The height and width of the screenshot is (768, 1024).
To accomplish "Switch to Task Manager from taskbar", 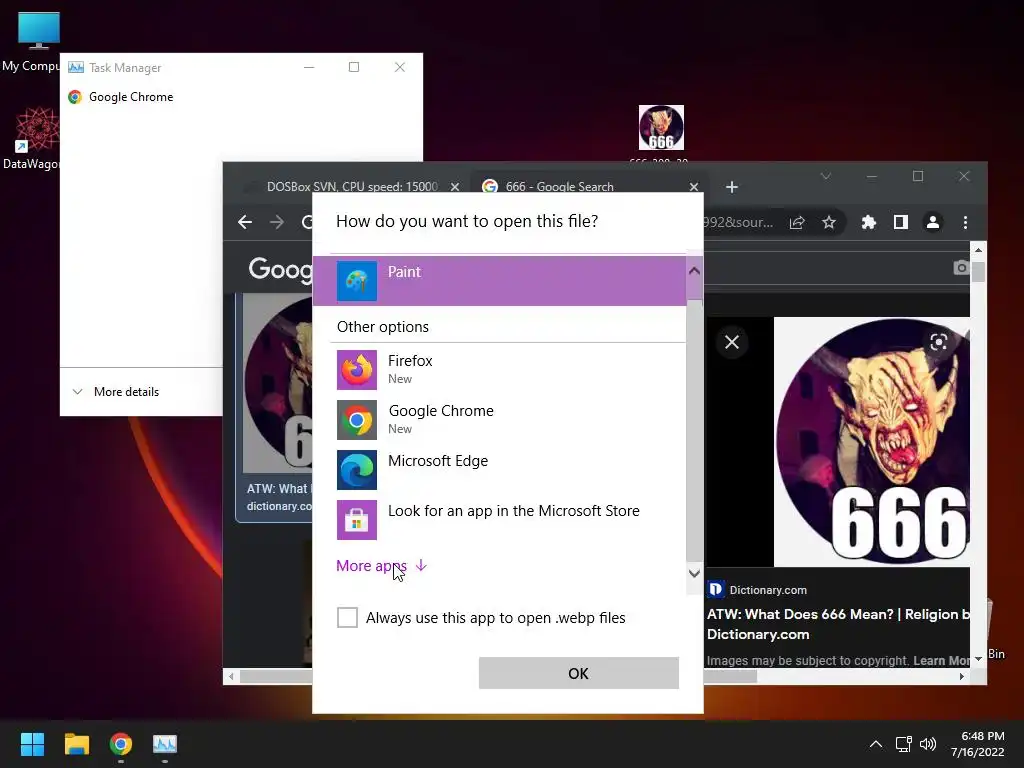I will tap(165, 744).
